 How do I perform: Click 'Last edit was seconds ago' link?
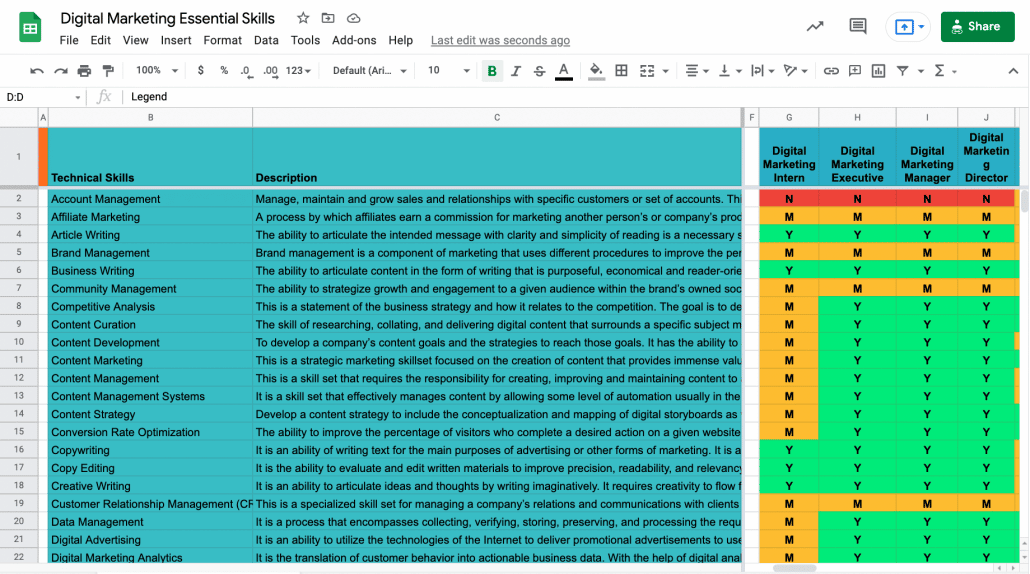pyautogui.click(x=501, y=40)
